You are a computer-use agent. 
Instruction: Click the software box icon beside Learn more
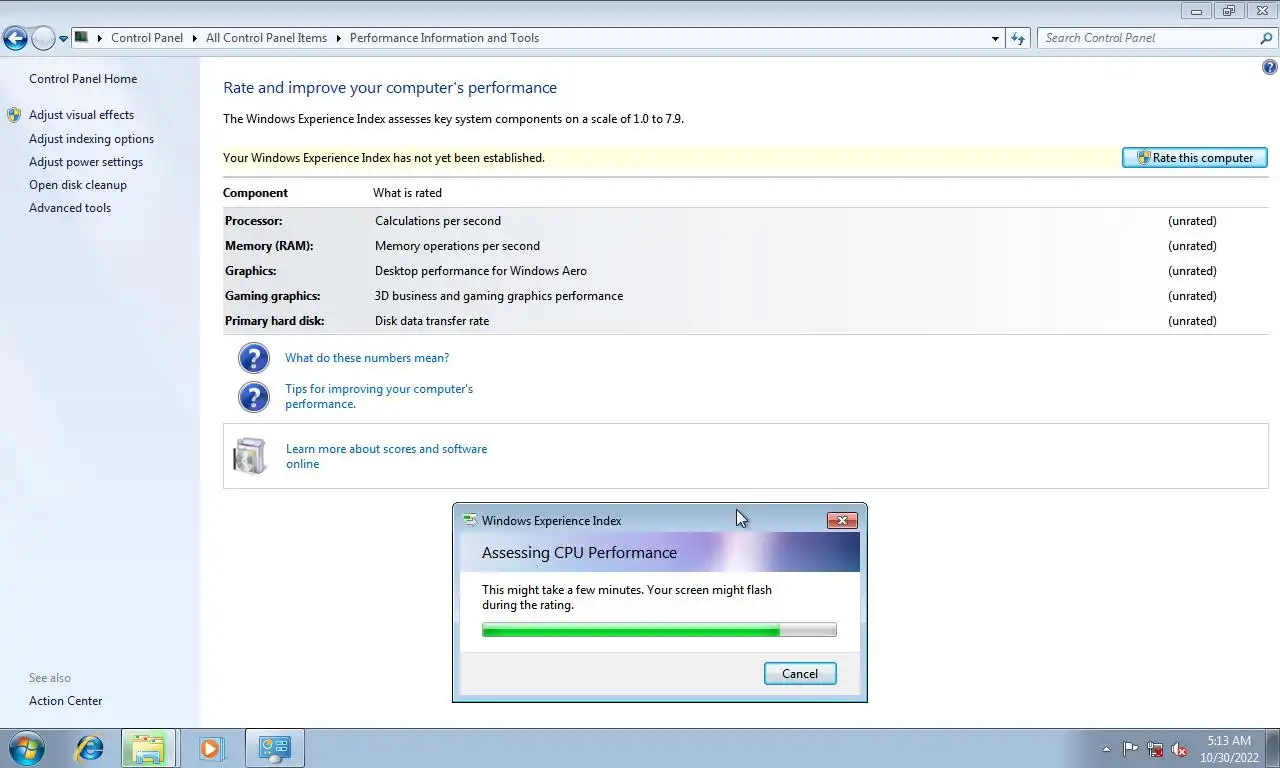[250, 456]
